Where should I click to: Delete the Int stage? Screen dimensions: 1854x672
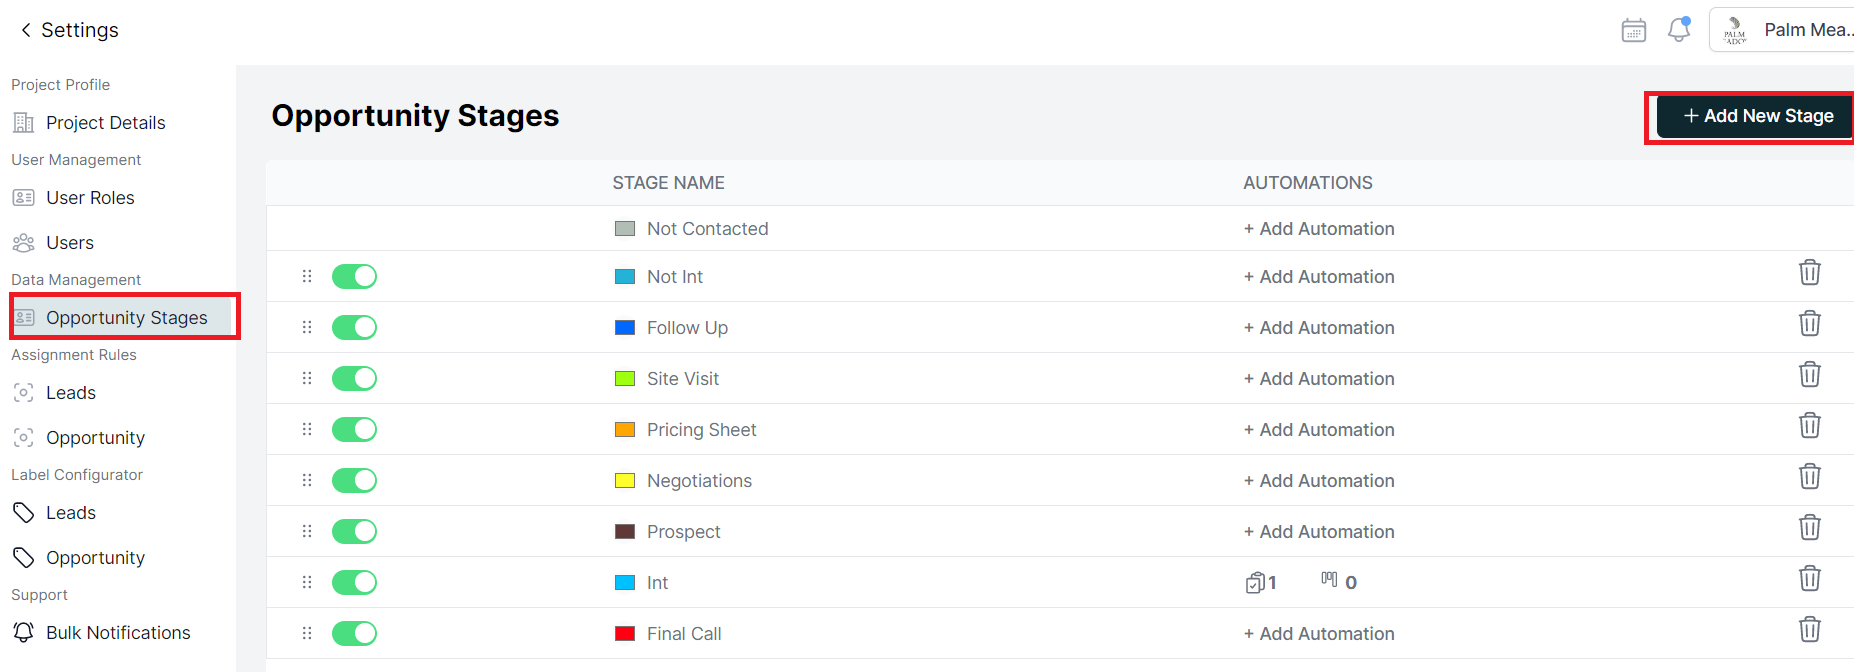click(1809, 578)
